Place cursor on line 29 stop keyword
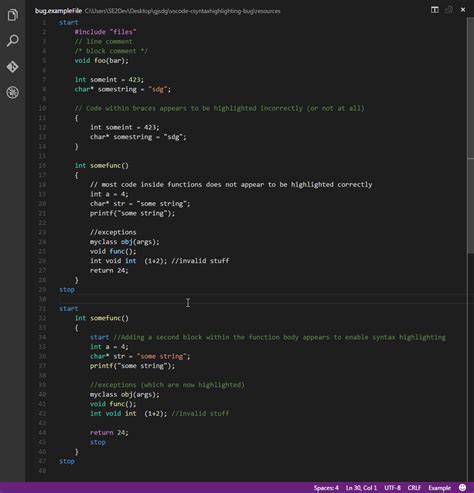 tap(67, 289)
